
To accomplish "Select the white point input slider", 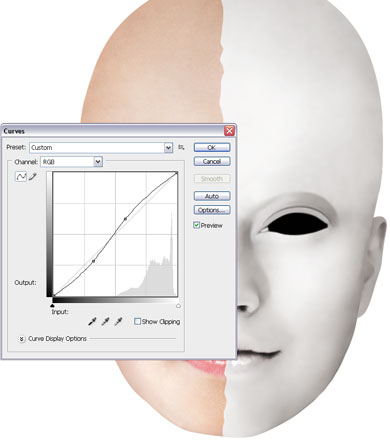I will (x=178, y=305).
